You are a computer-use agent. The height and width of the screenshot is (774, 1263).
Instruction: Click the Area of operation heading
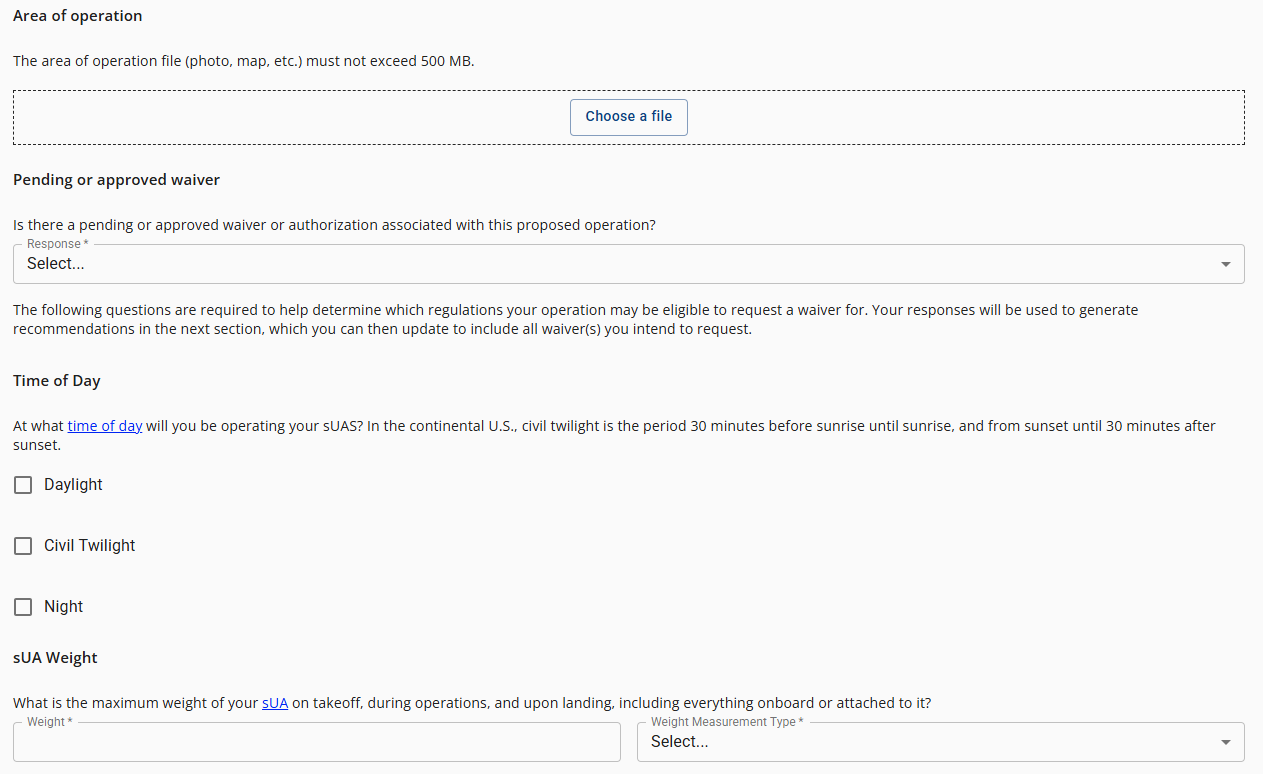coord(77,16)
